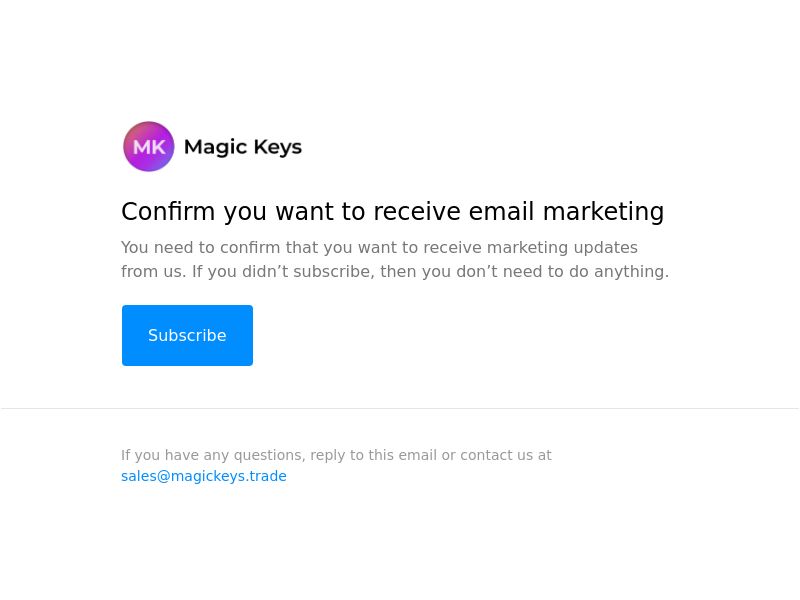The image size is (800, 600).
Task: Click the 'Subscribe' label text on button
Action: click(187, 335)
